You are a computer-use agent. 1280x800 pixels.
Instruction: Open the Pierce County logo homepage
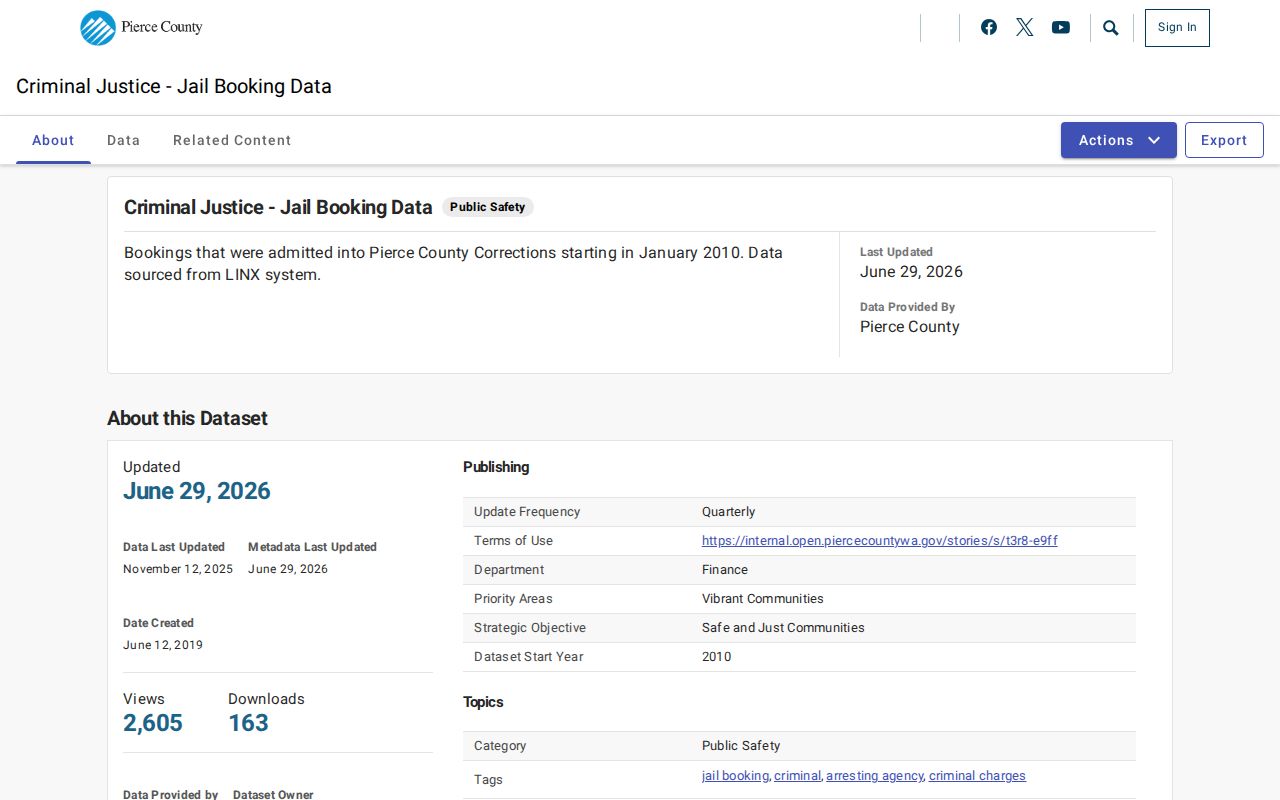(x=141, y=28)
